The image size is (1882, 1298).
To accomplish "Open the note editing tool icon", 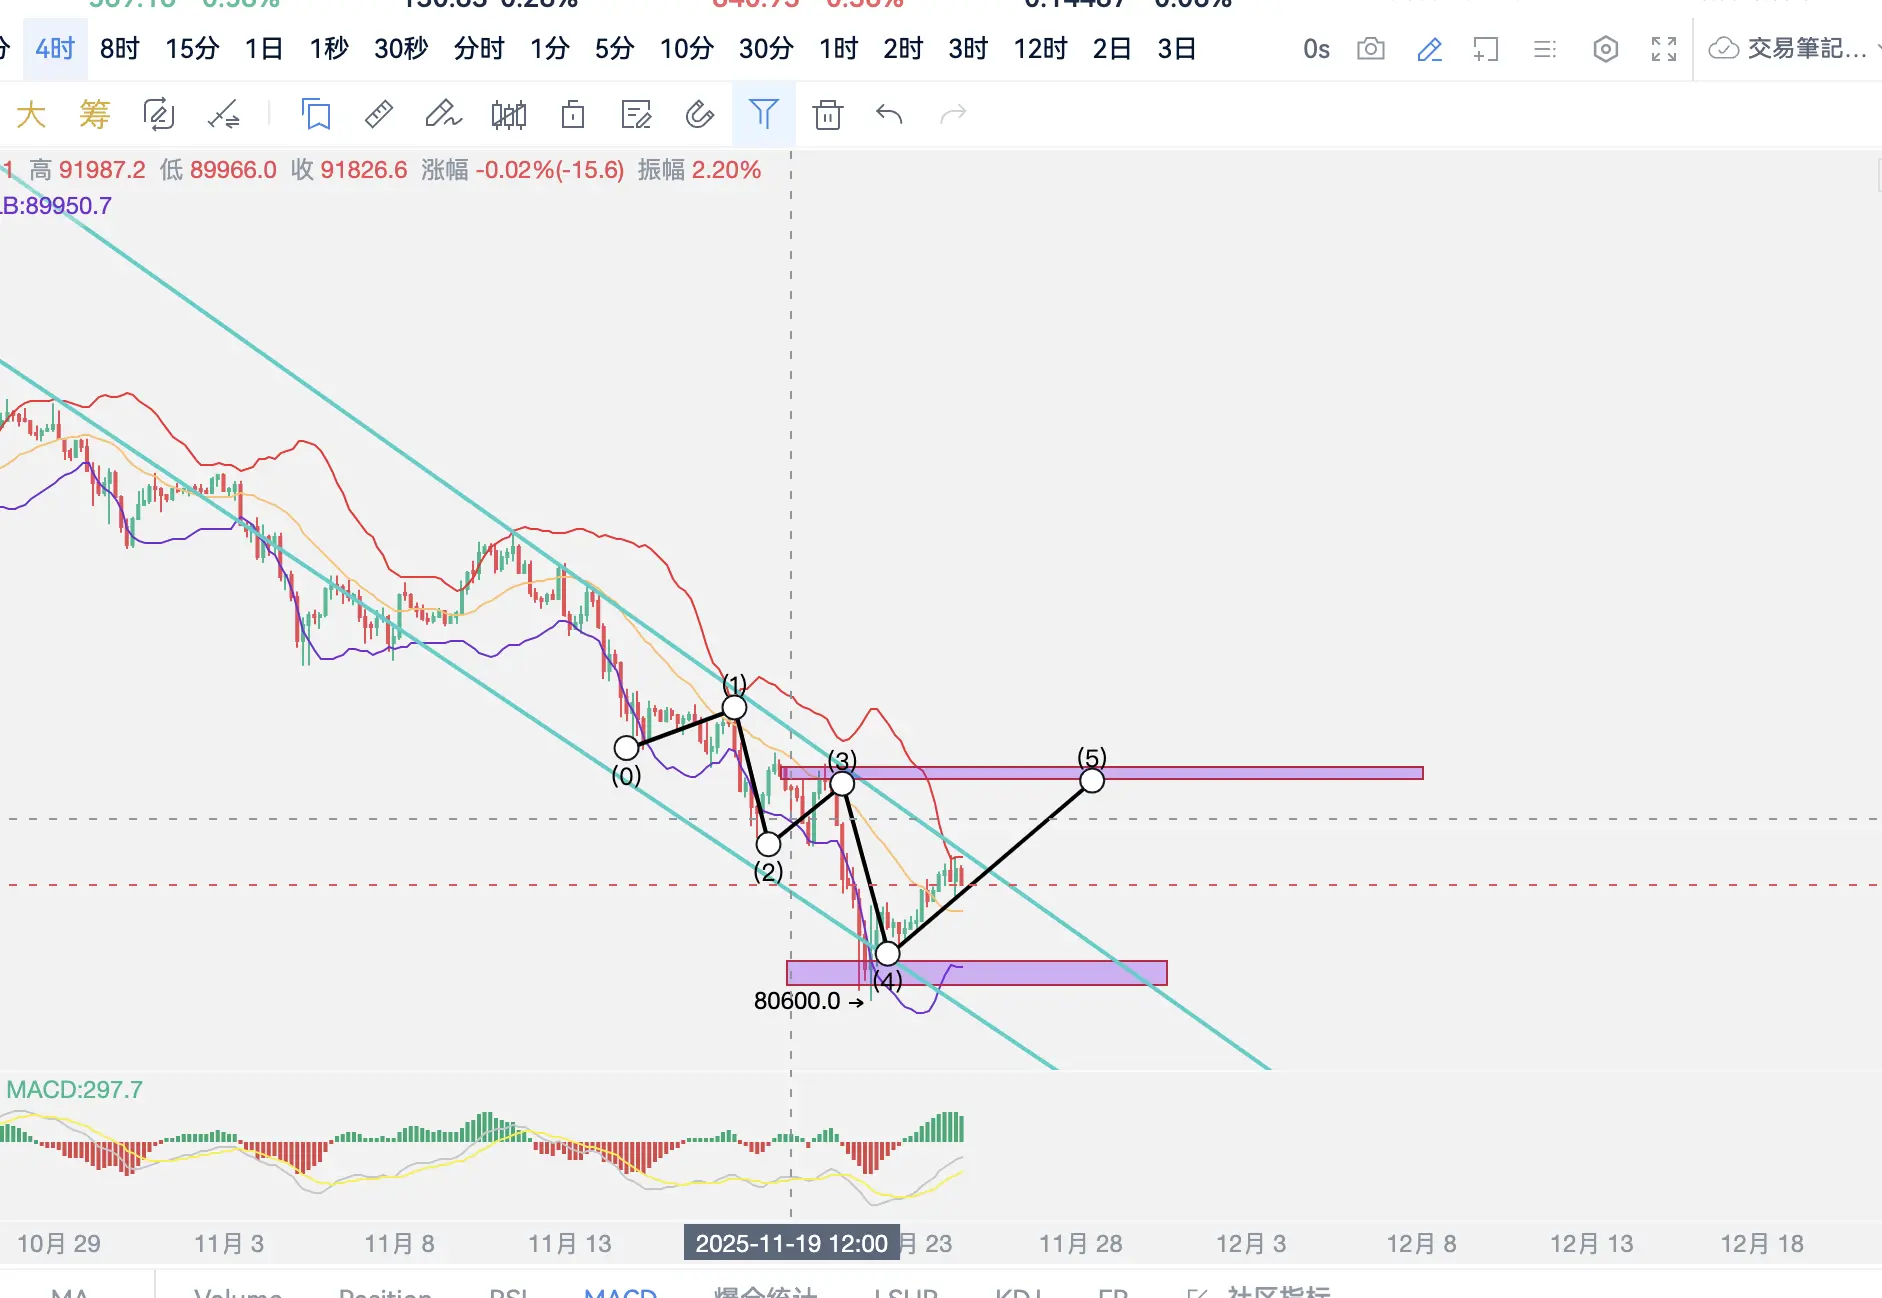I will point(636,115).
